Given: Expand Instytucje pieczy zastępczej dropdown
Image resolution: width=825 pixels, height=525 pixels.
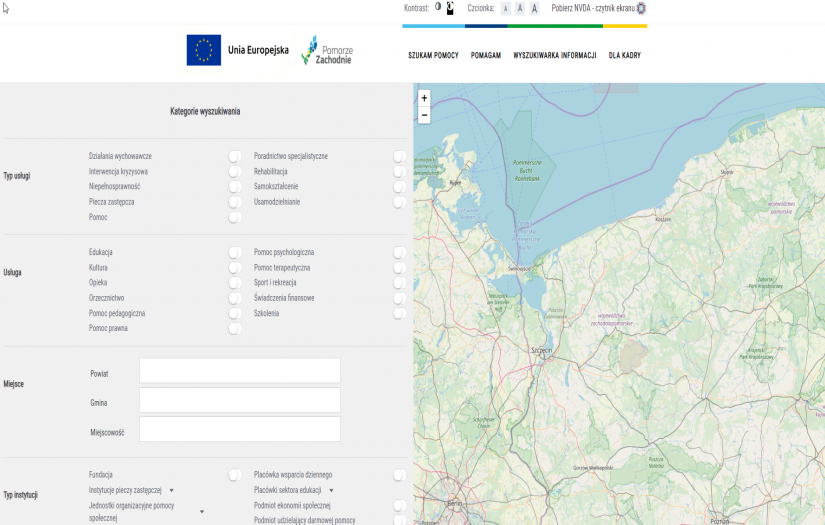Looking at the screenshot, I should 171,491.
